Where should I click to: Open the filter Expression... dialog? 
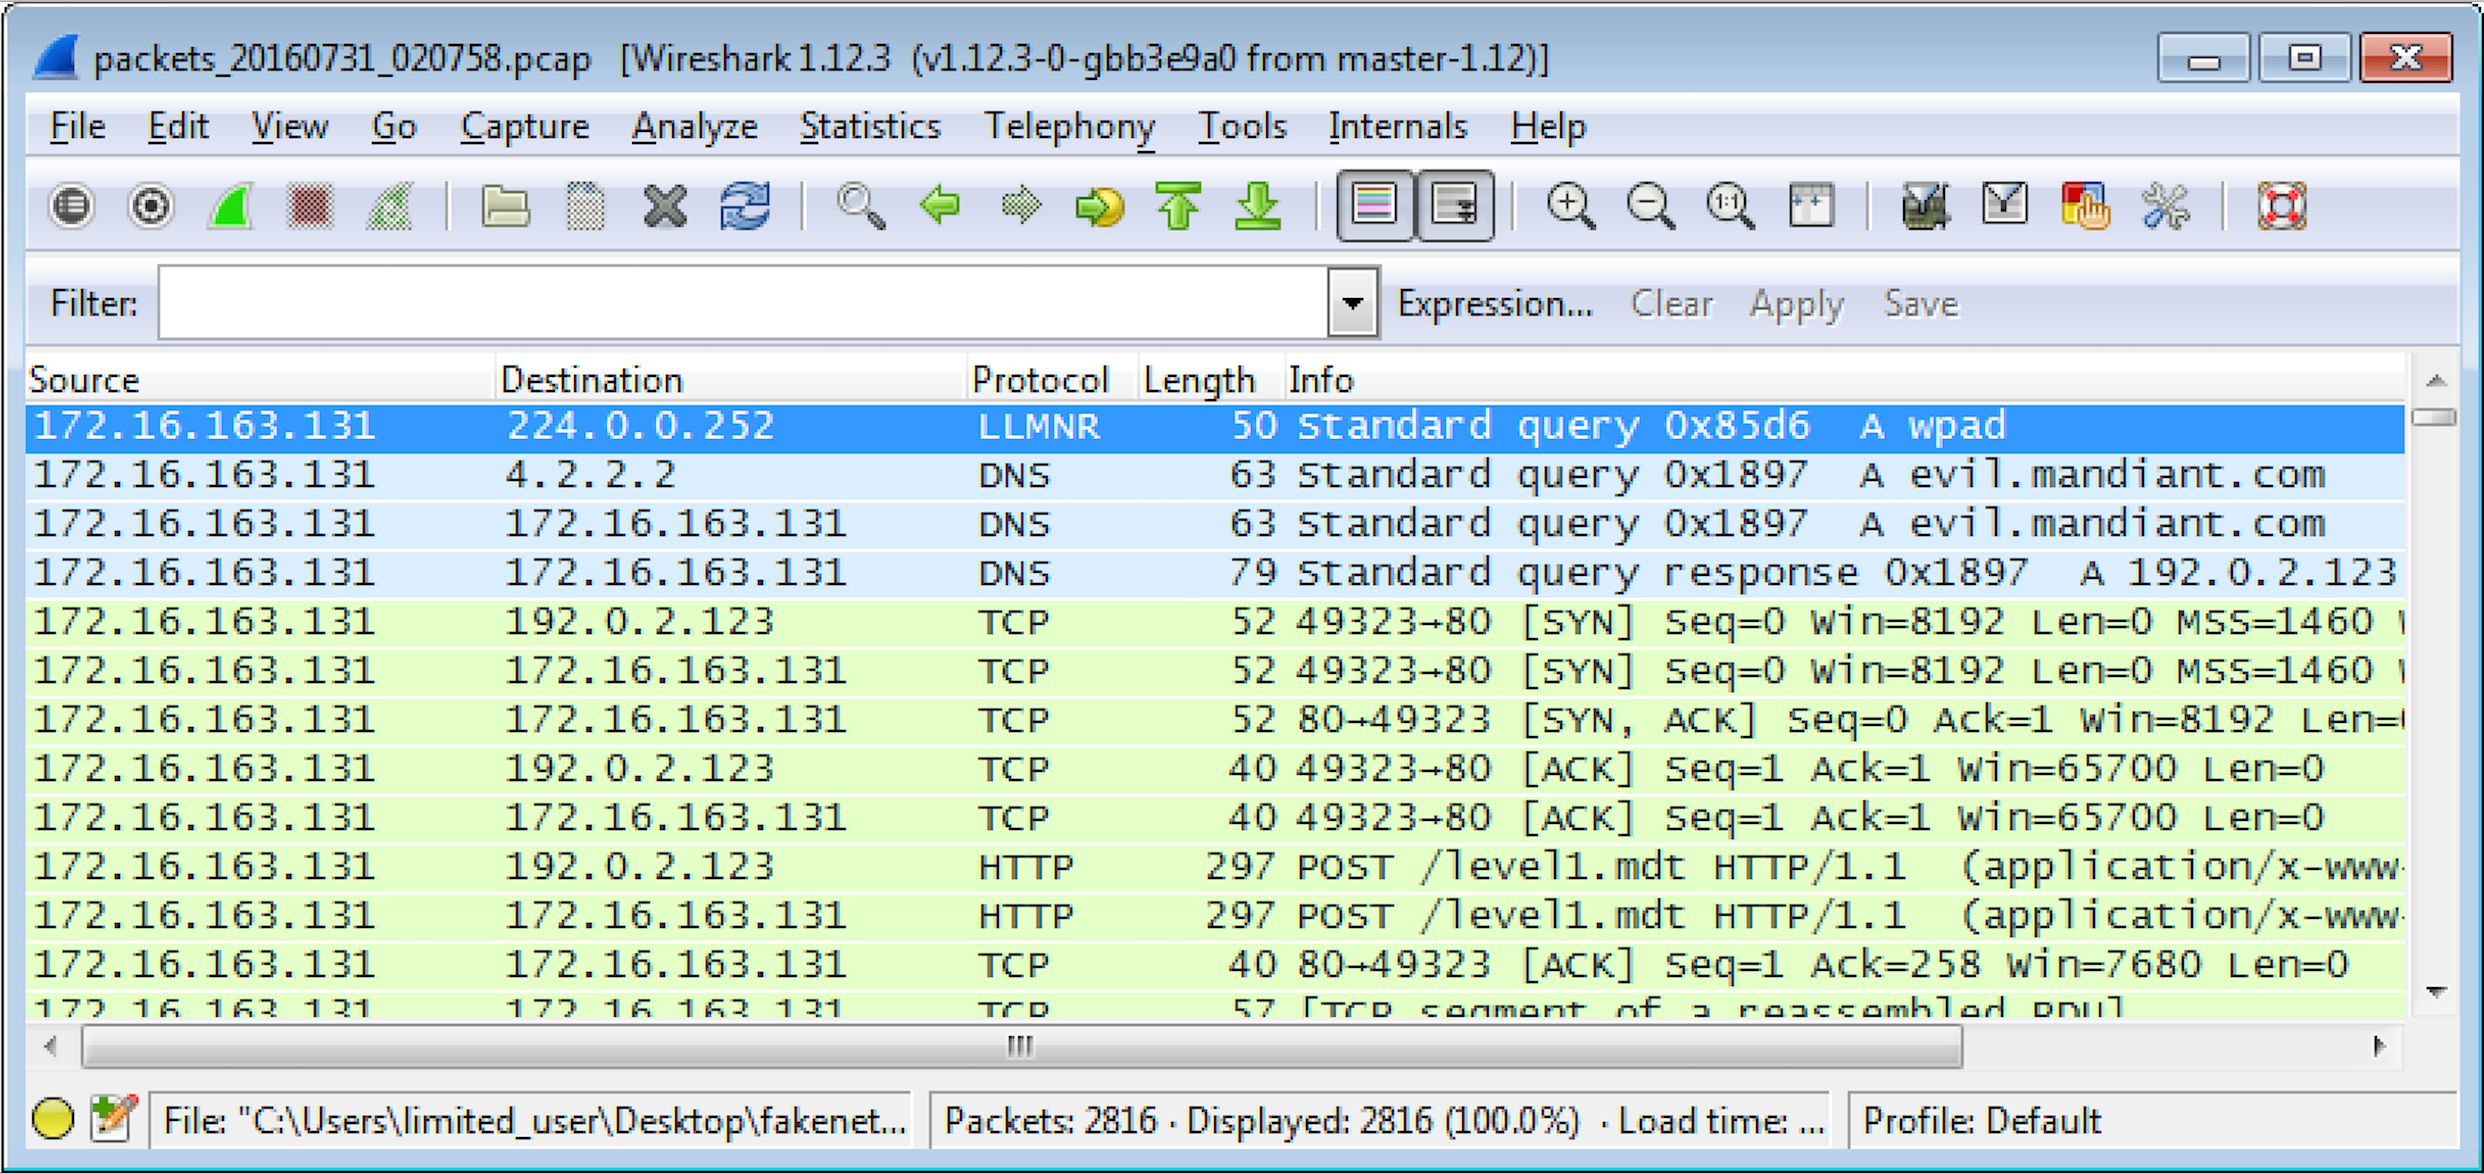click(x=1495, y=303)
